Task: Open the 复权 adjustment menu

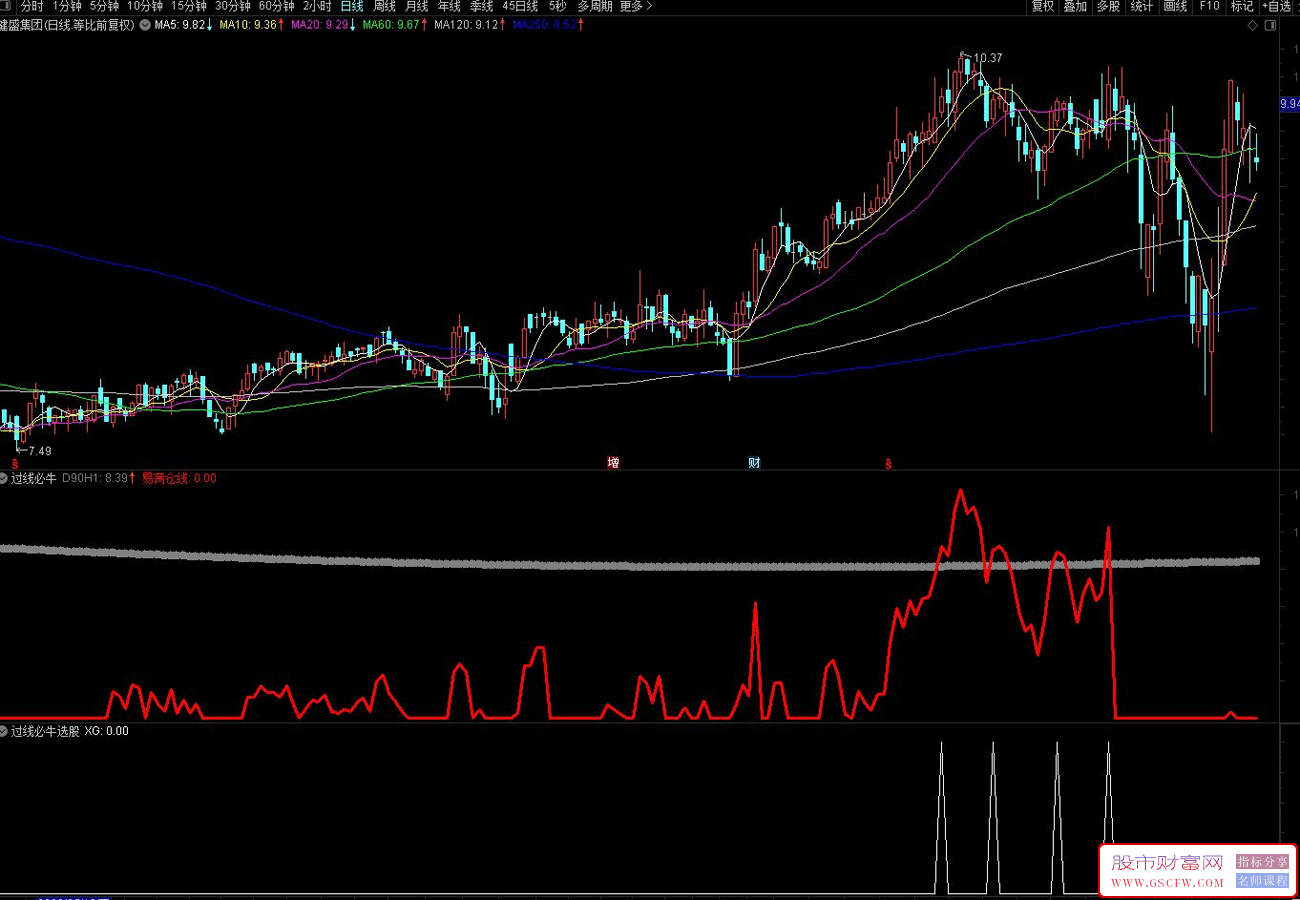Action: (1043, 6)
